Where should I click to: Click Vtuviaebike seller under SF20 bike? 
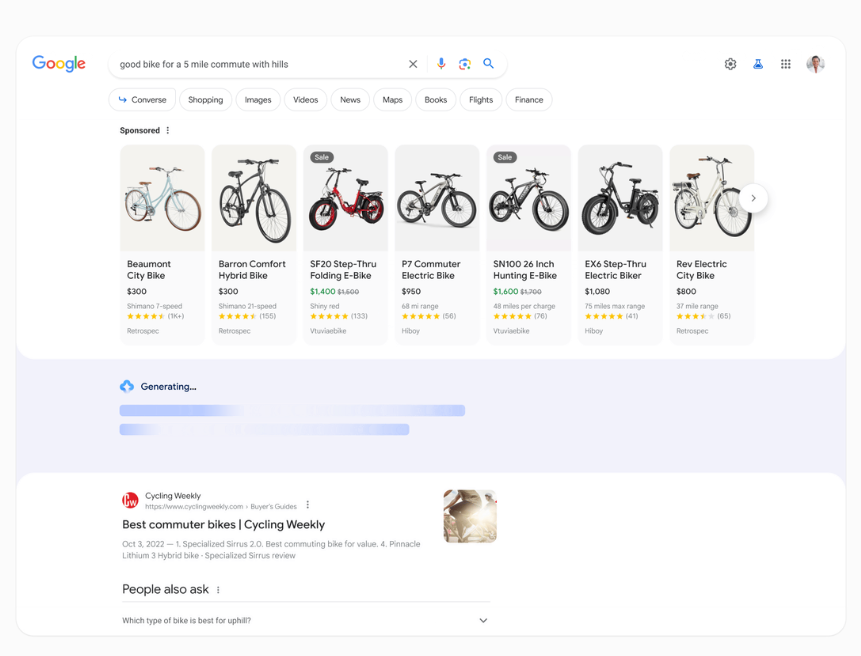[328, 331]
